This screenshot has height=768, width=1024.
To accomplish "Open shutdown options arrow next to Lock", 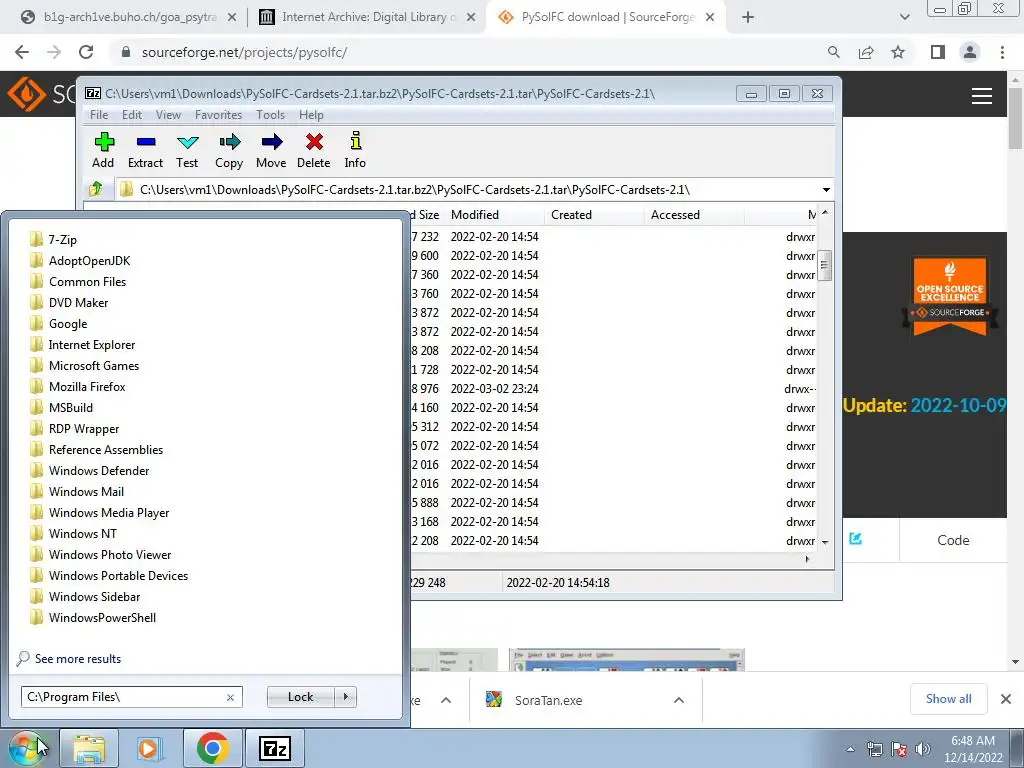I will point(345,697).
